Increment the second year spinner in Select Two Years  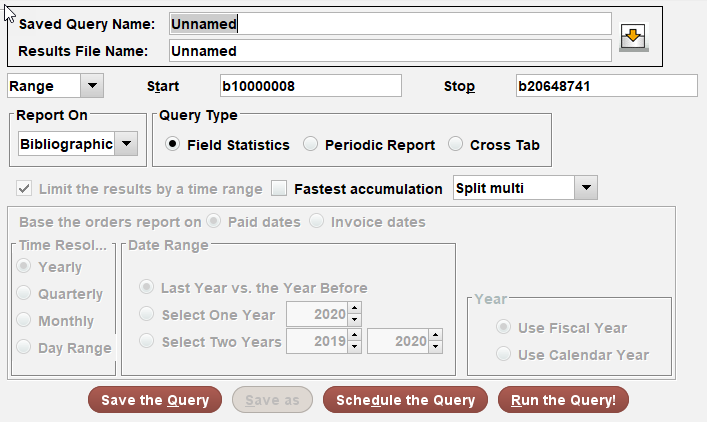[x=436, y=335]
